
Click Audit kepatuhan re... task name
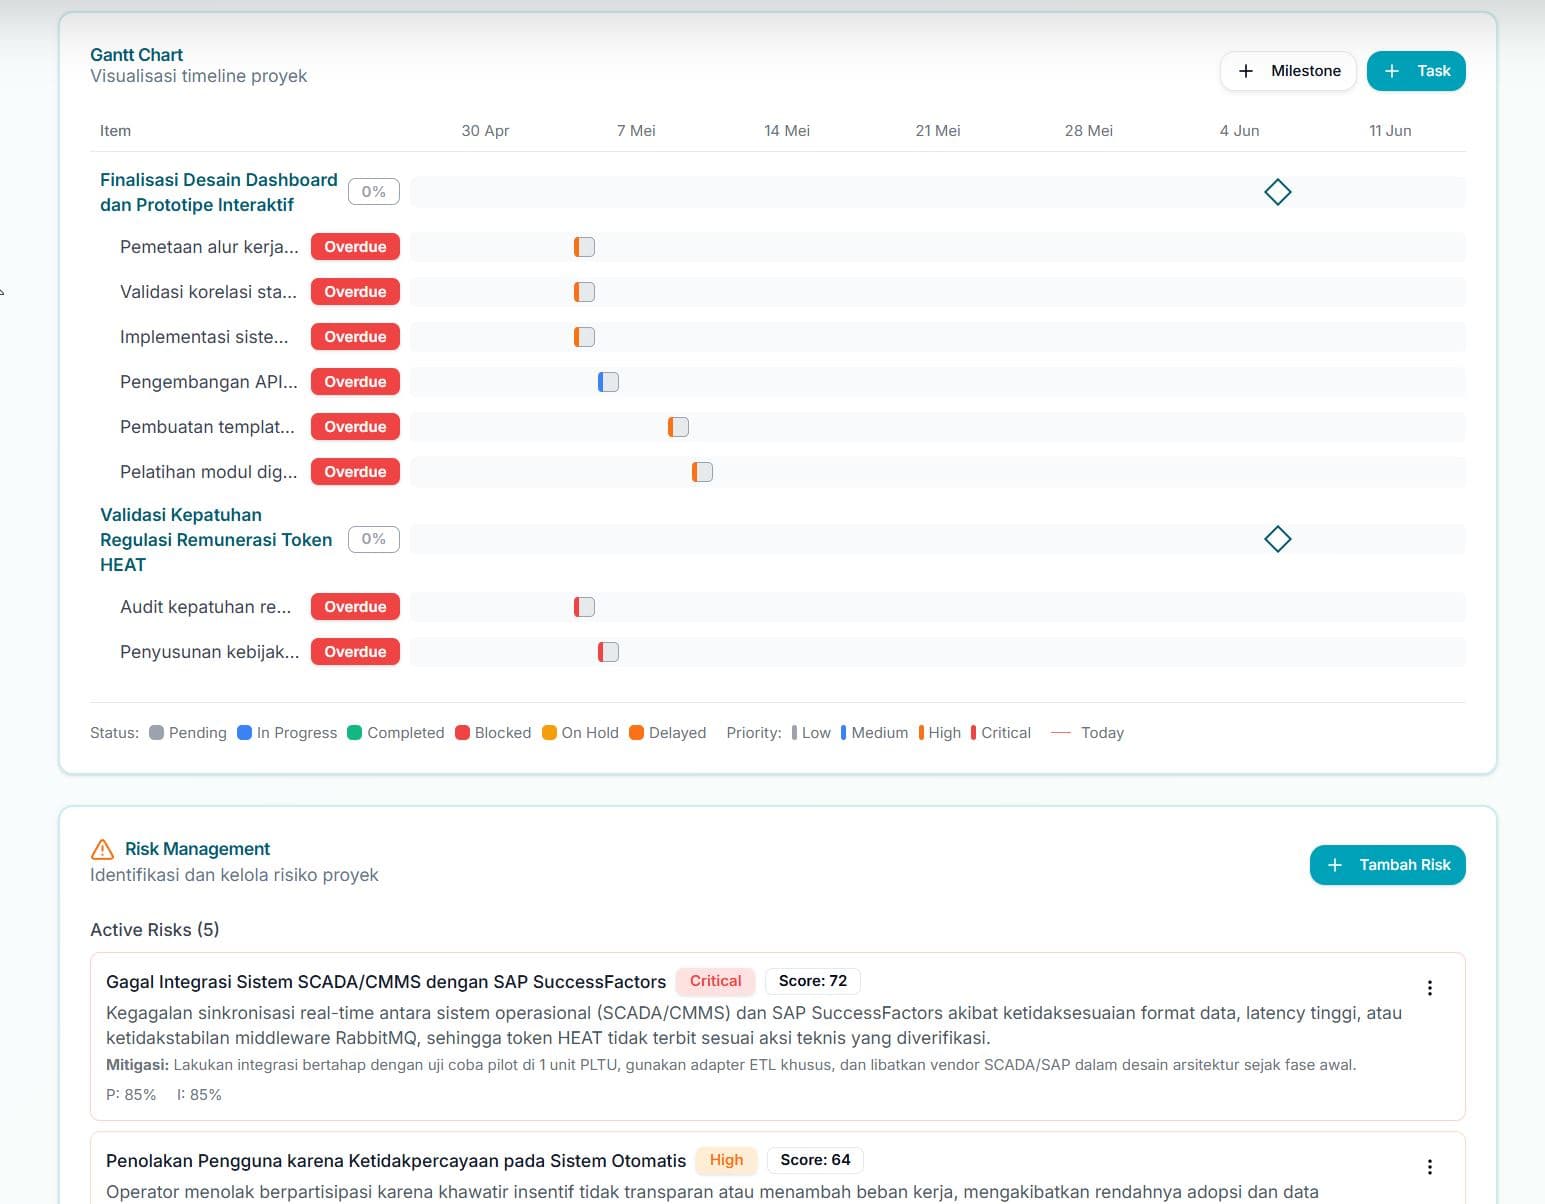tap(206, 607)
